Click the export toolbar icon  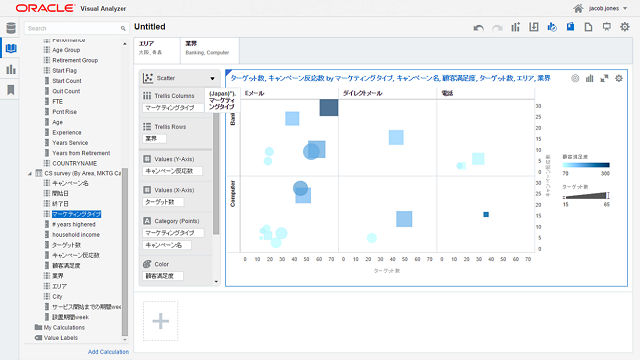coord(533,27)
